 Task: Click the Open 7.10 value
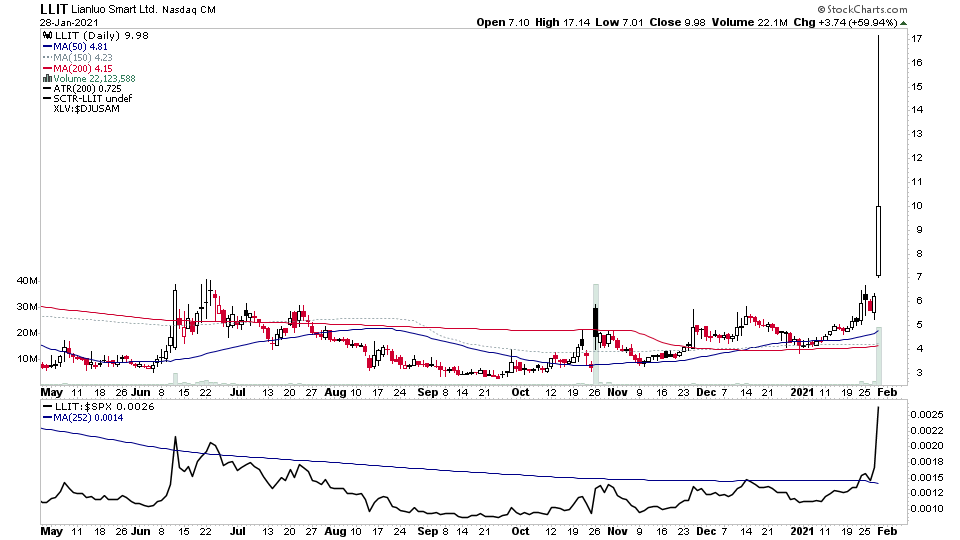(x=503, y=22)
